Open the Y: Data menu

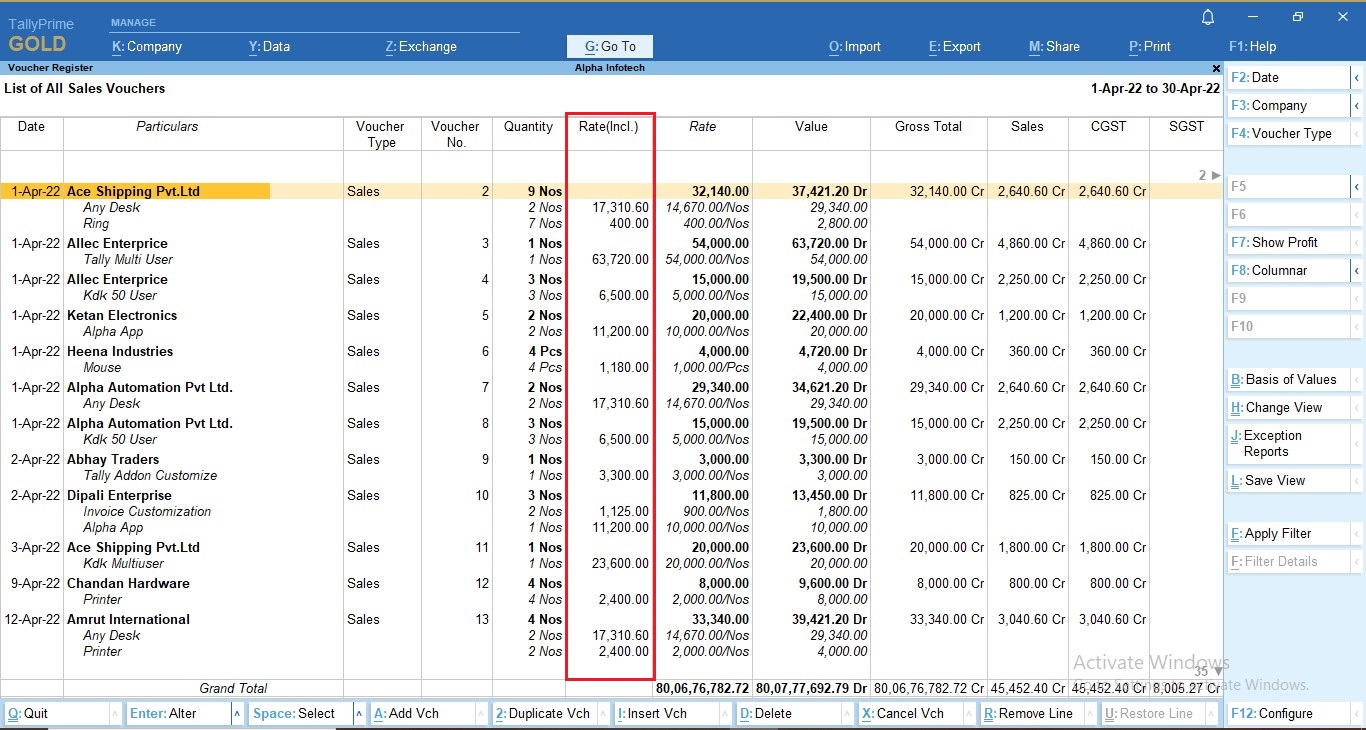[x=268, y=46]
